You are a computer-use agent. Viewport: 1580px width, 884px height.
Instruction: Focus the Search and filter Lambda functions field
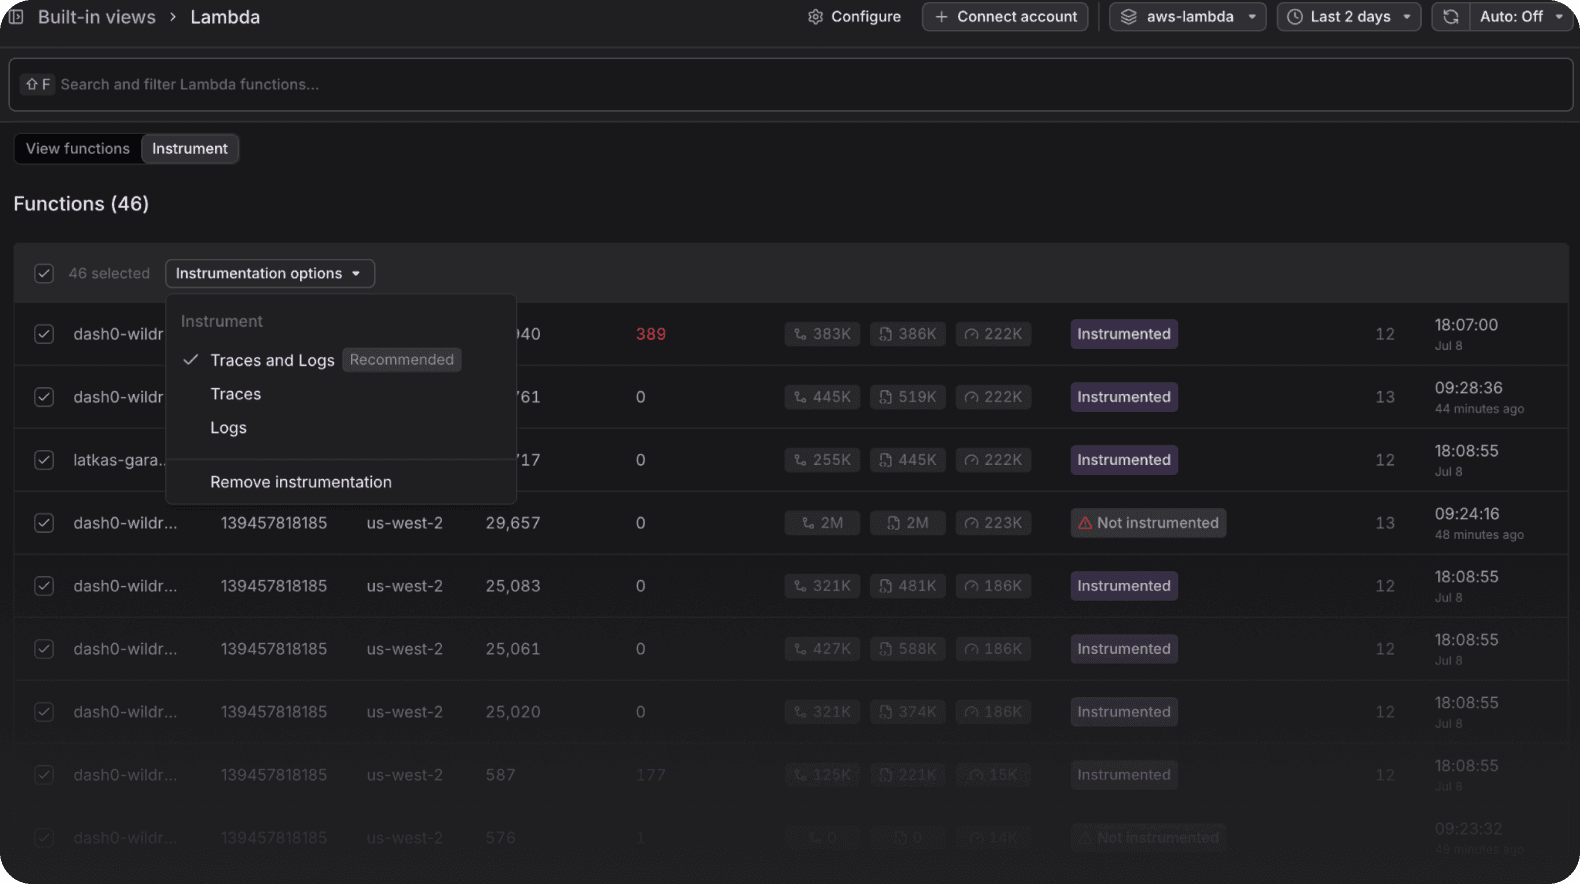point(790,85)
